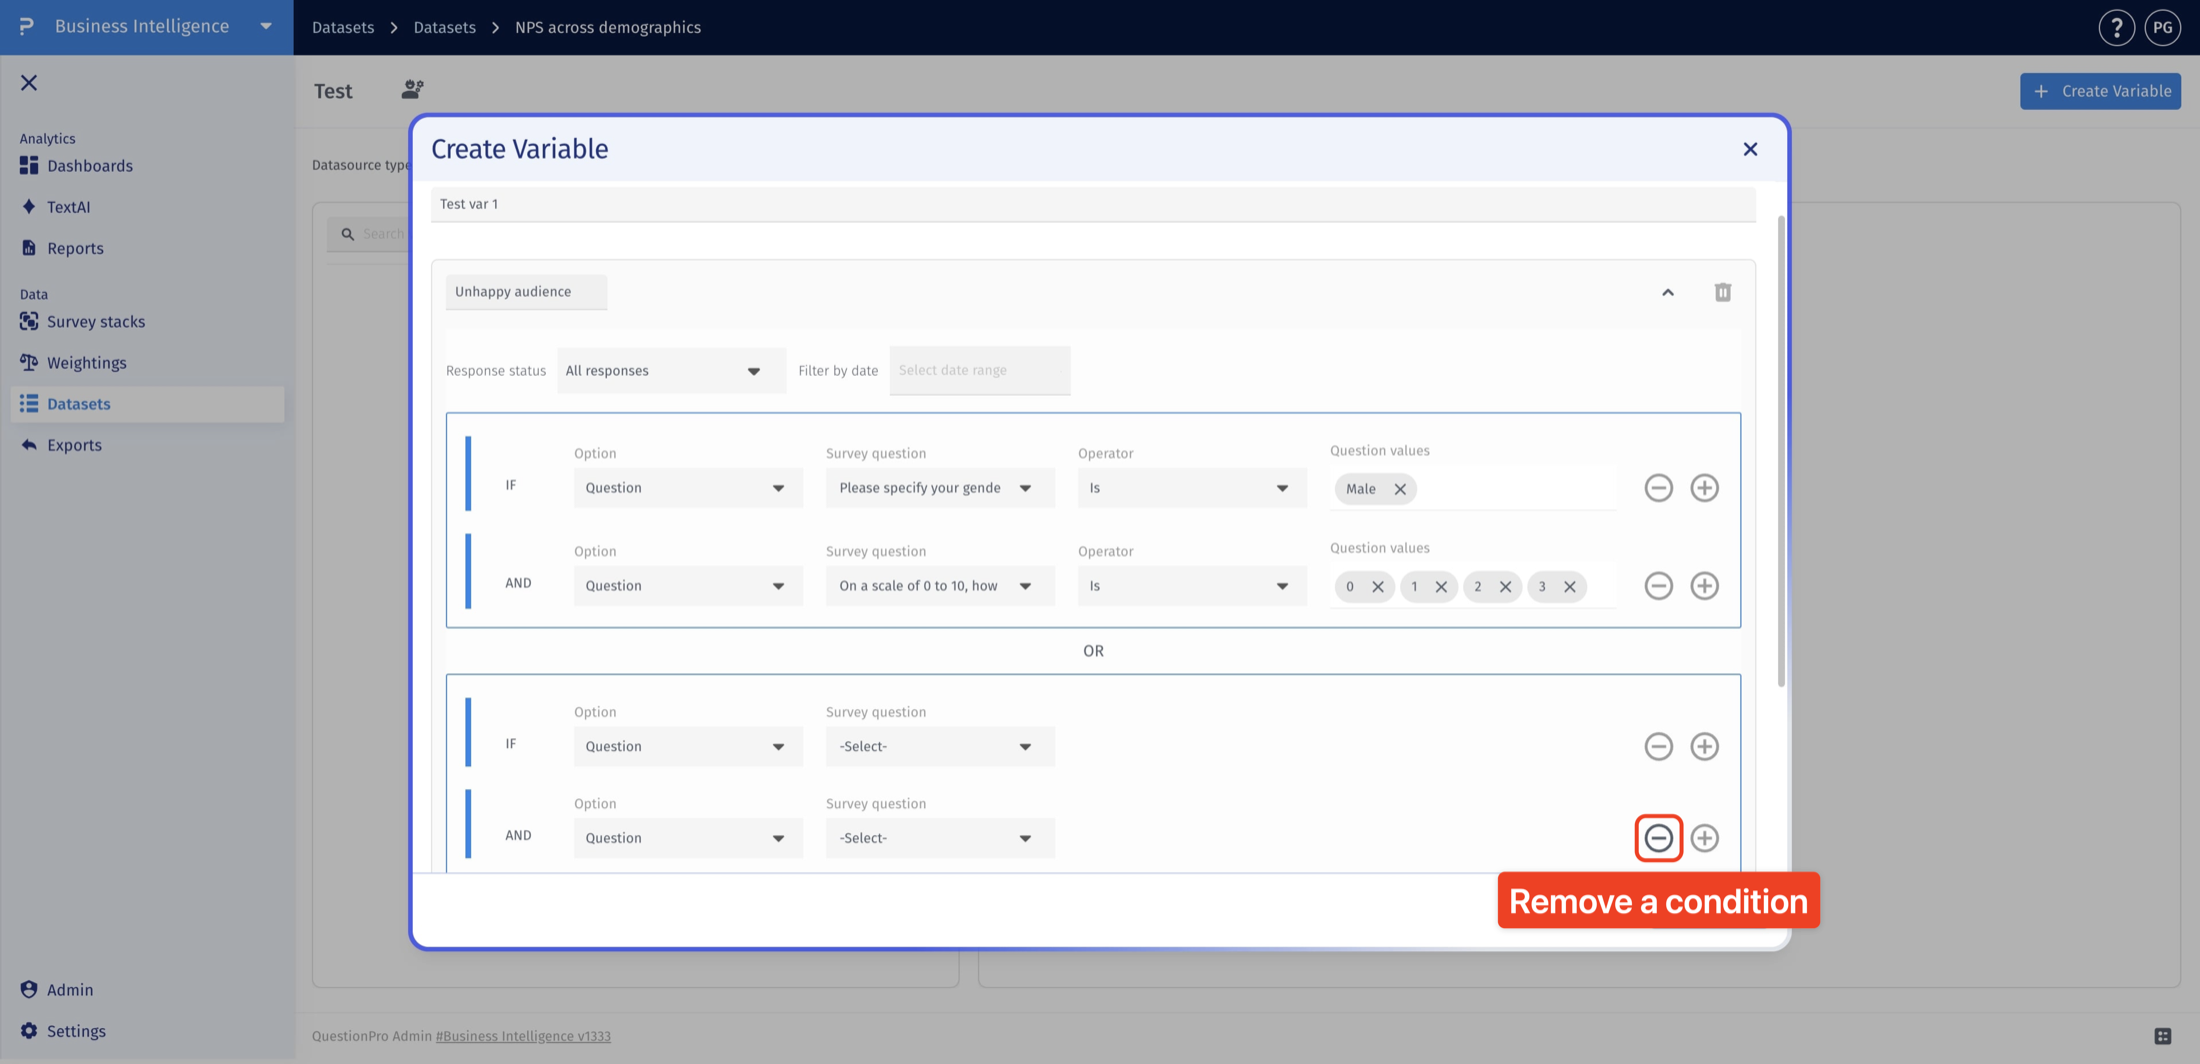Open Option dropdown in first IF row

point(688,488)
